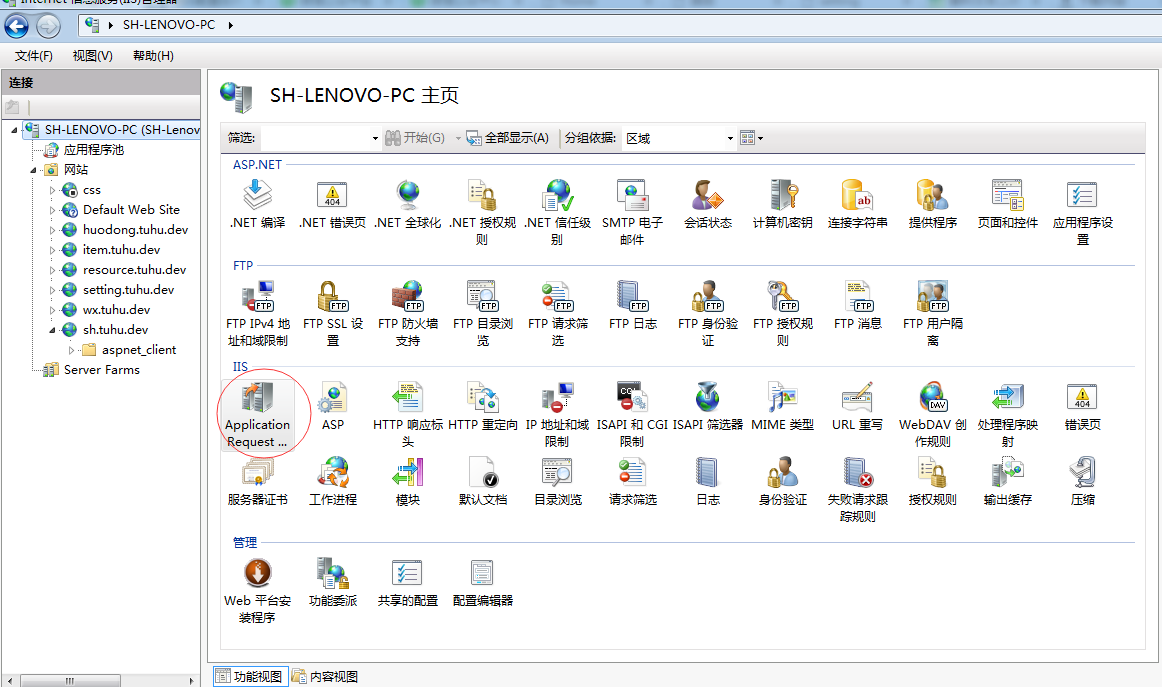This screenshot has height=687, width=1162.
Task: Open 默认文档 feature
Action: [x=482, y=482]
